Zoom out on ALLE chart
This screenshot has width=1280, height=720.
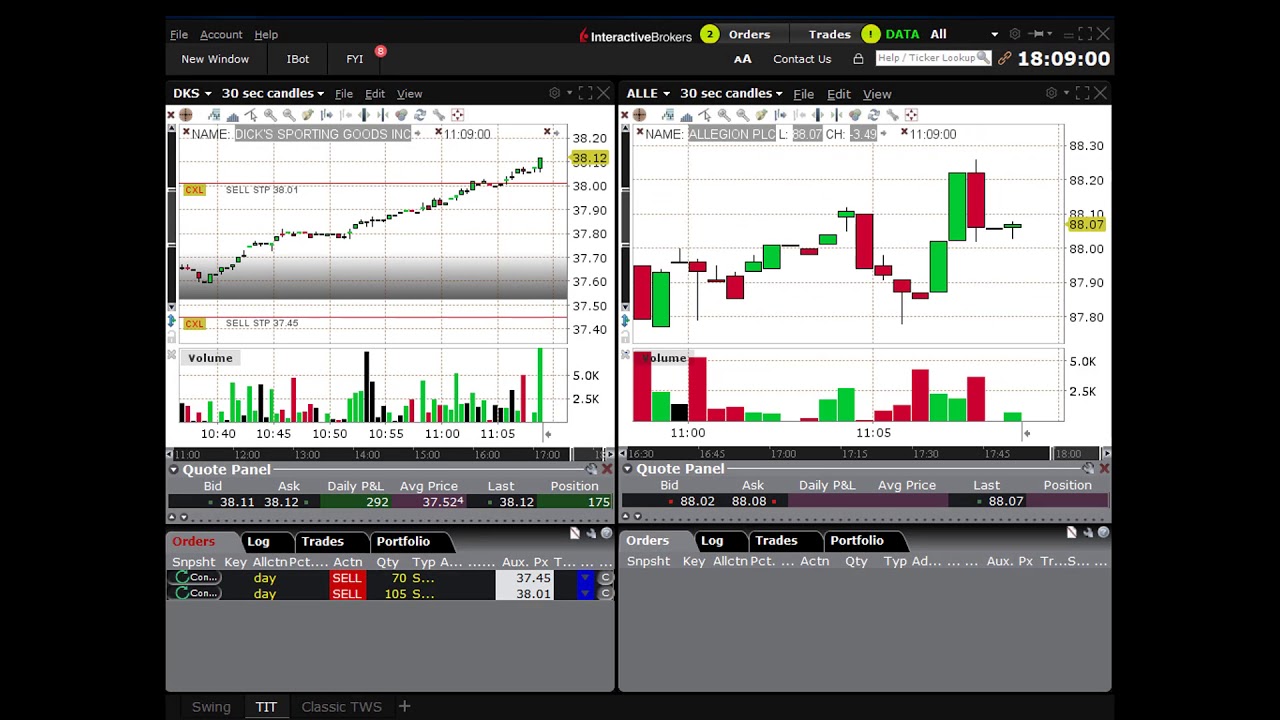pyautogui.click(x=743, y=115)
